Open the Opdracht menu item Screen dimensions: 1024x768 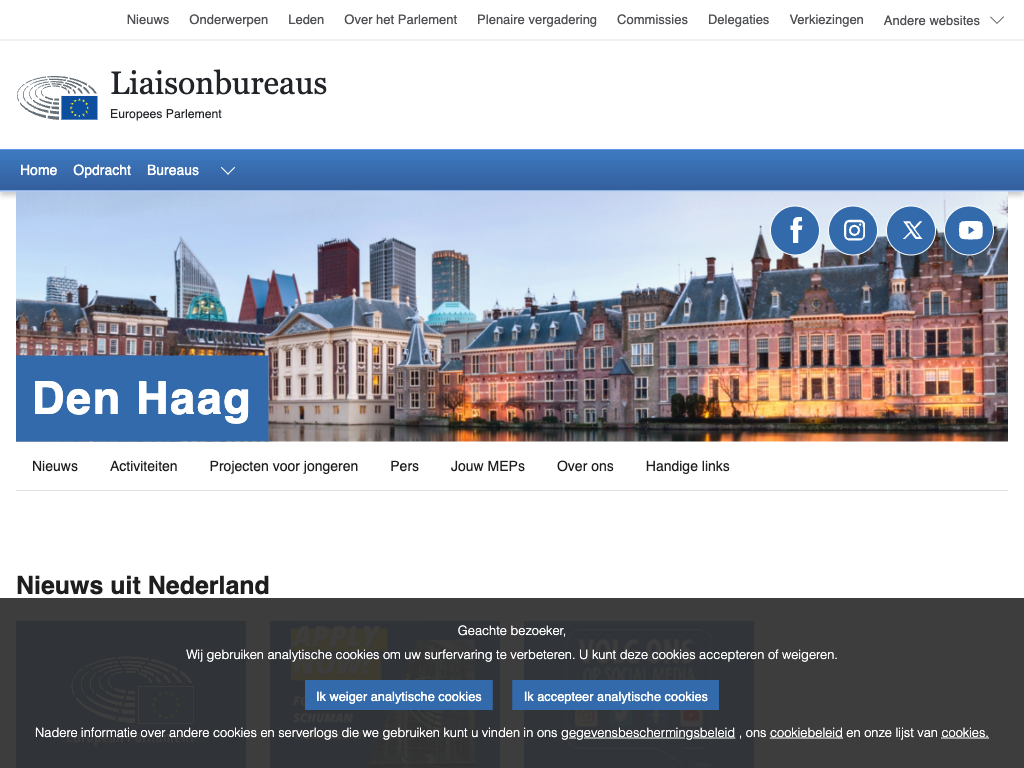pyautogui.click(x=102, y=170)
